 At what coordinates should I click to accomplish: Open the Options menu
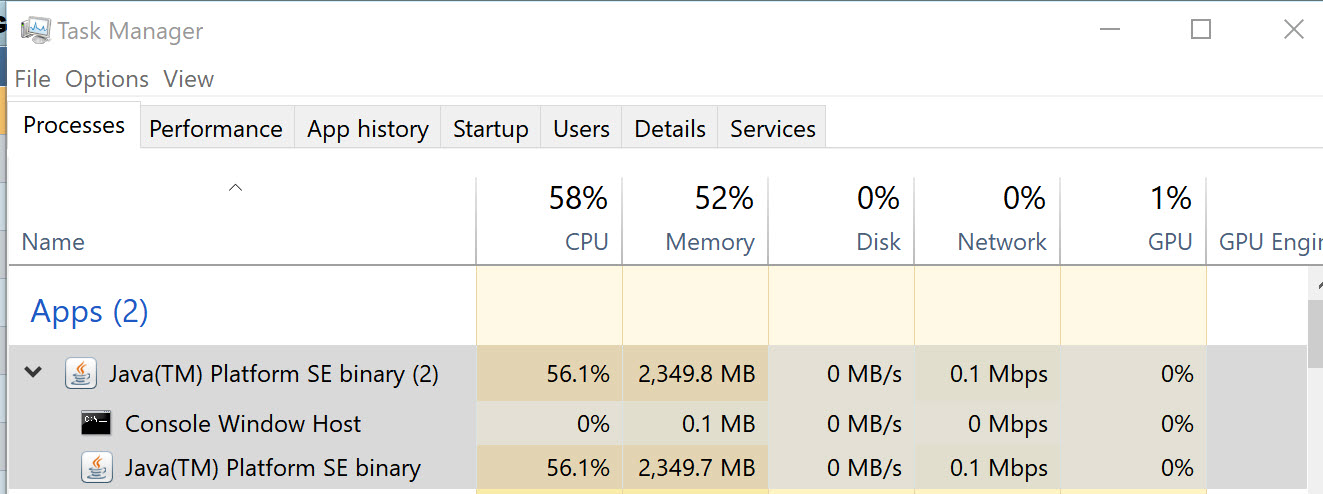[107, 79]
